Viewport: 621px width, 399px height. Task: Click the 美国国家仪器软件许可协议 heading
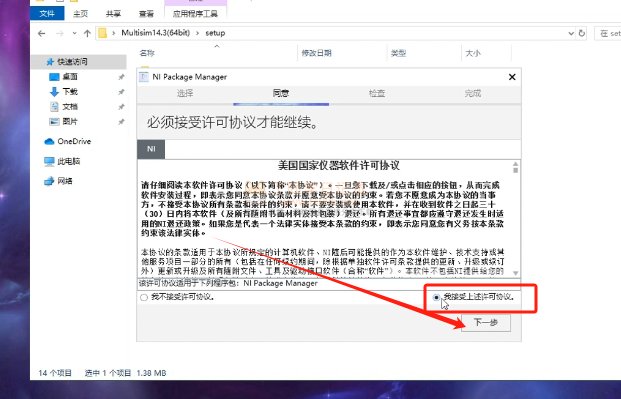tap(339, 166)
